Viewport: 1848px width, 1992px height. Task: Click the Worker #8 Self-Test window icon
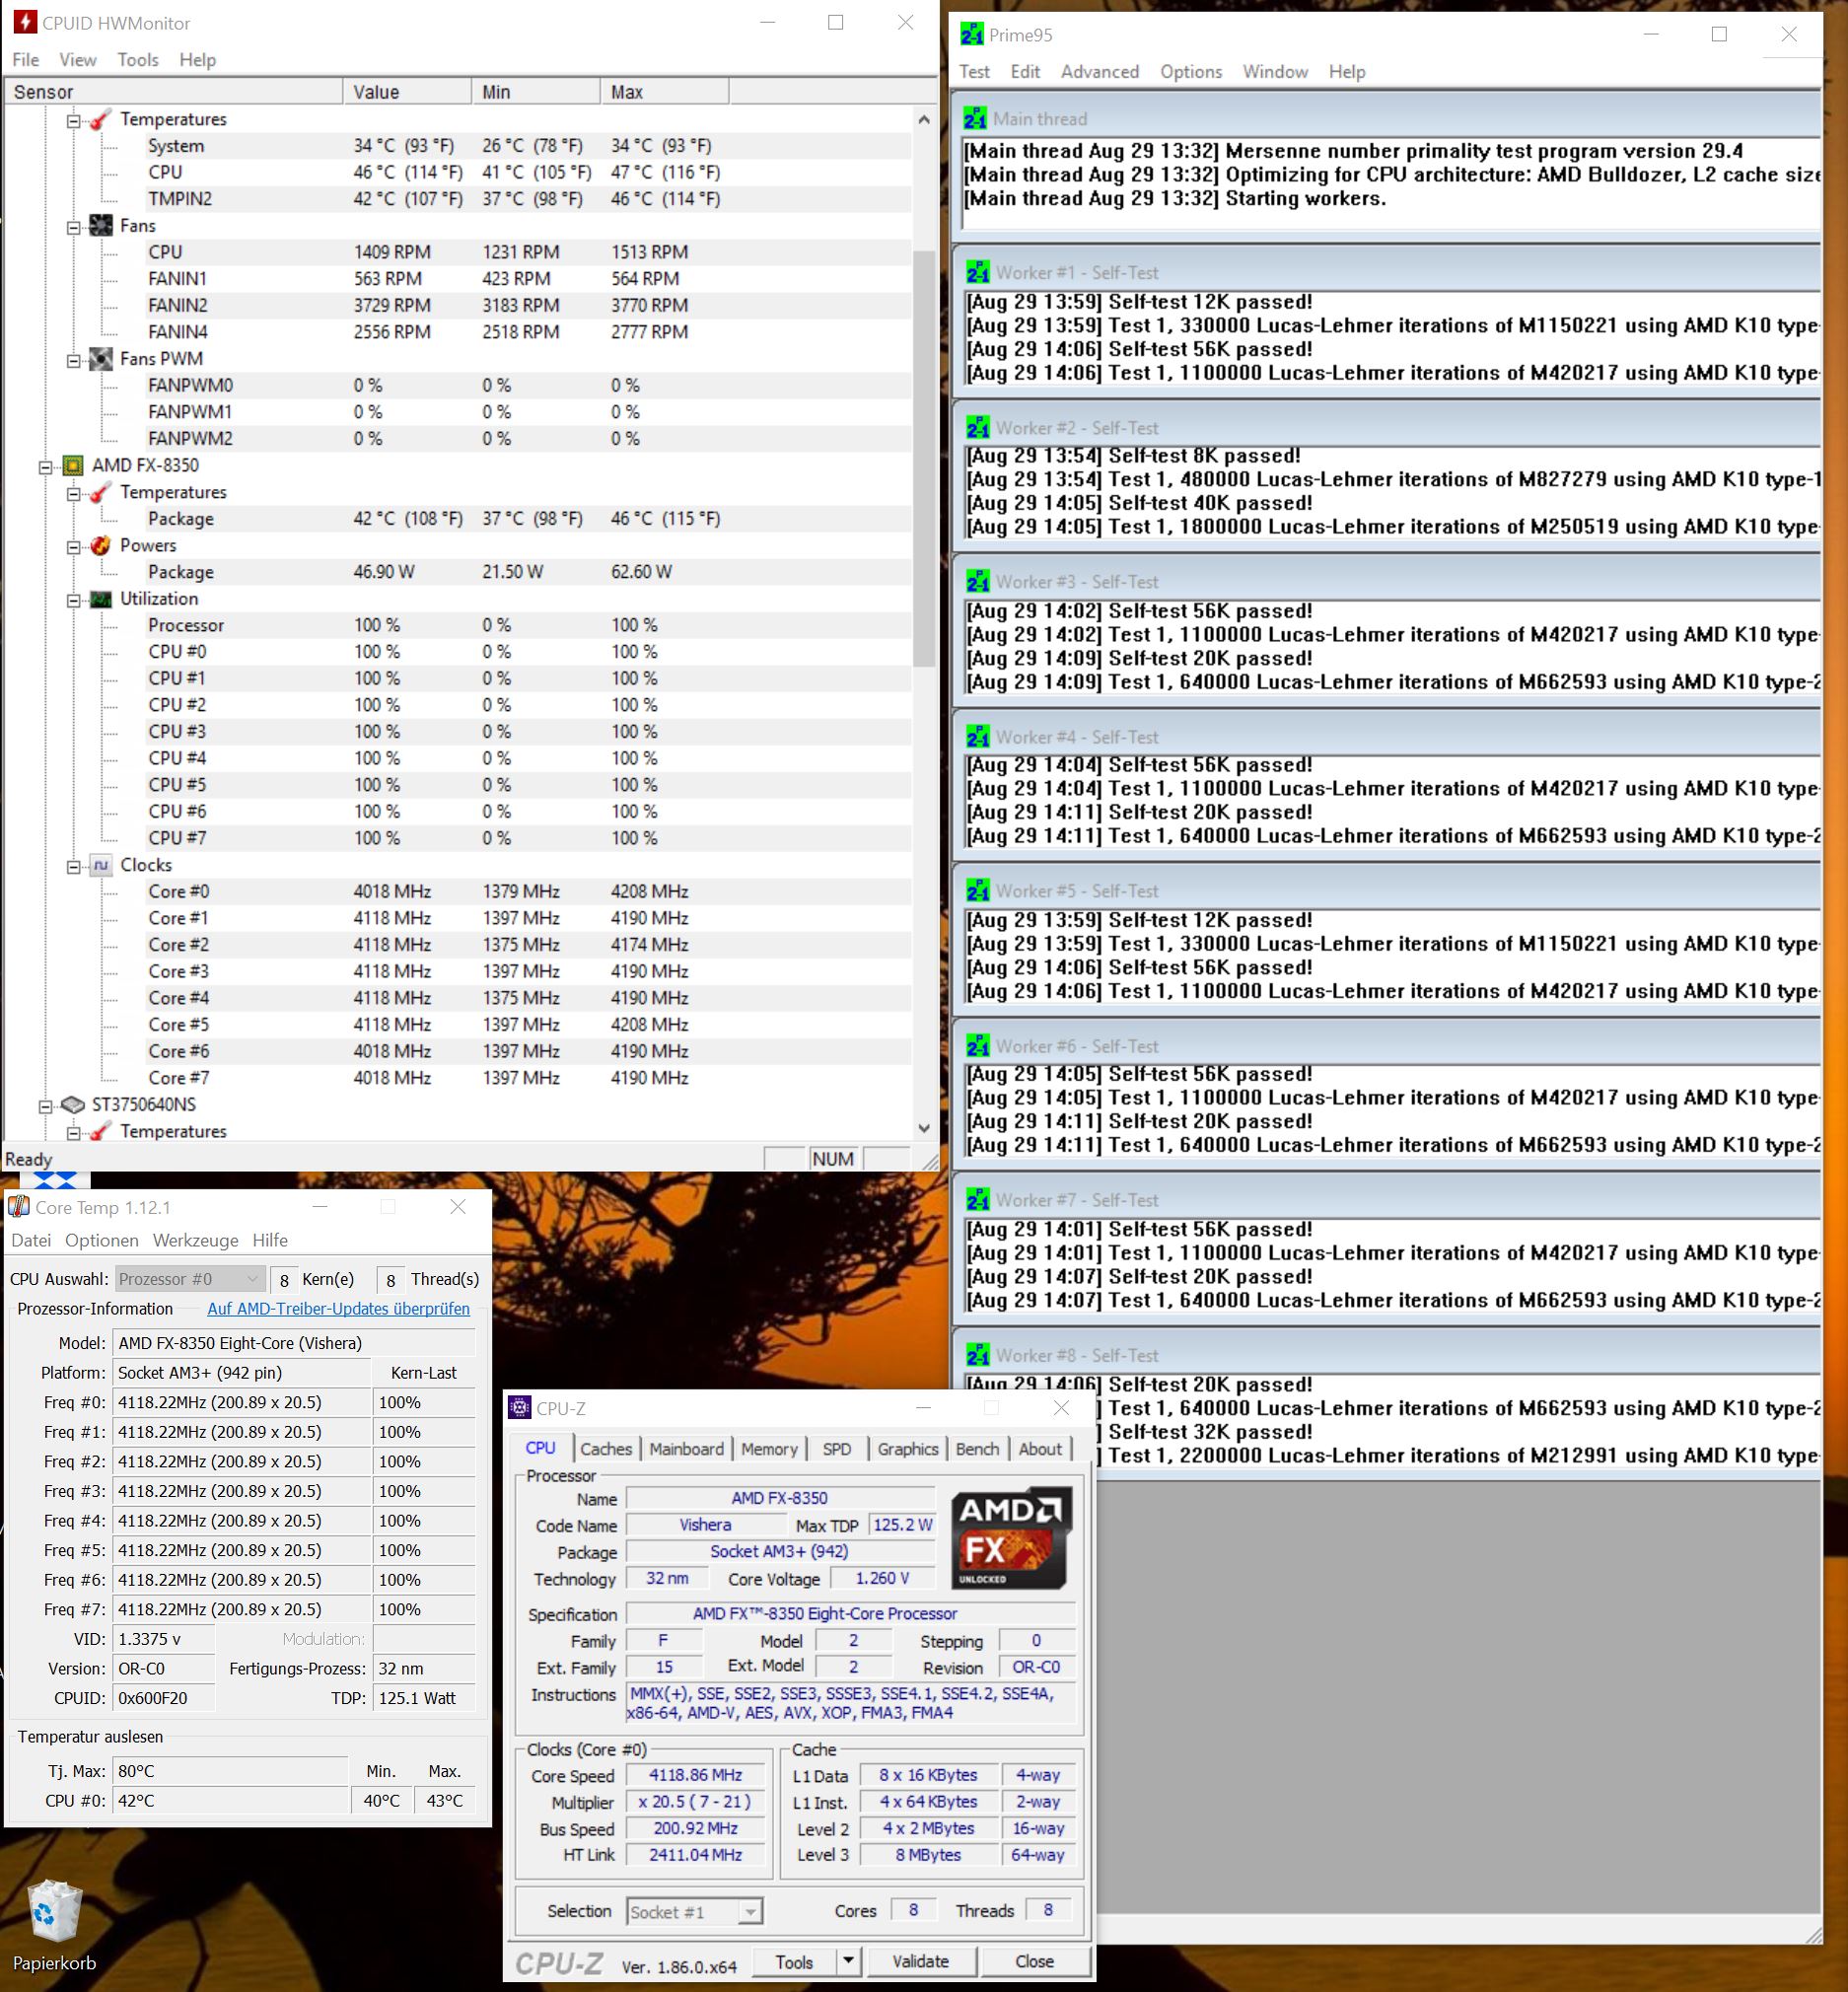pyautogui.click(x=978, y=1354)
